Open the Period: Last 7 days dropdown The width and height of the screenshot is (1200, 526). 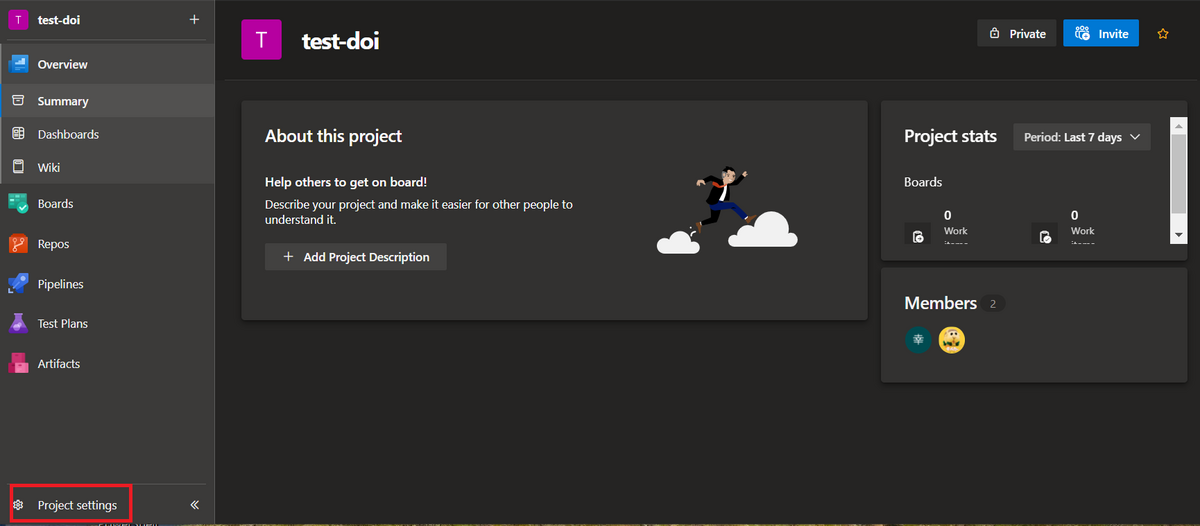[1082, 137]
